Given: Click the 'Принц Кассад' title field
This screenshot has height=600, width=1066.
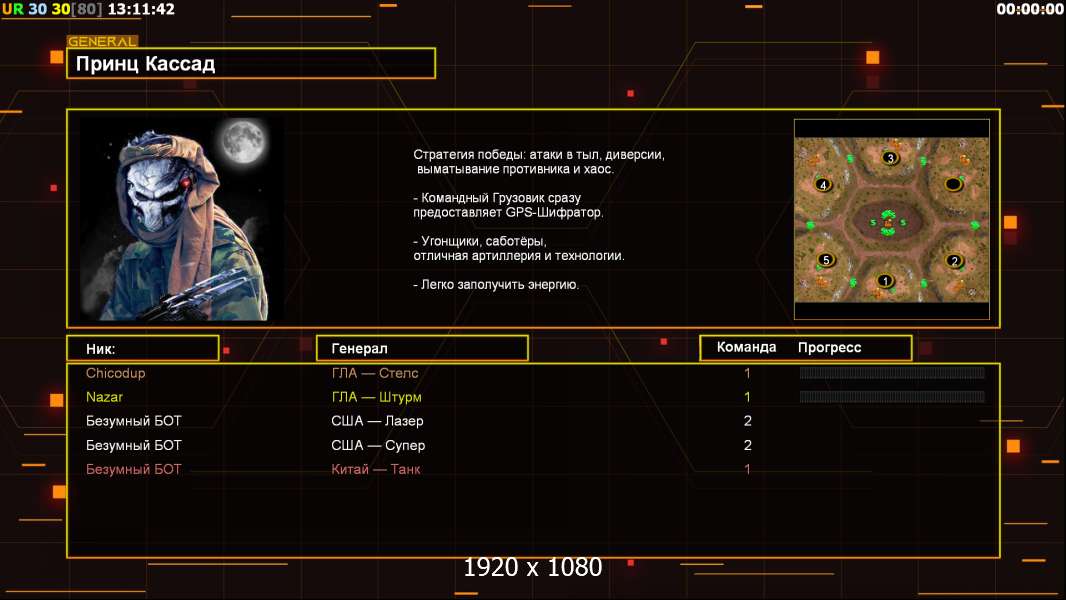Looking at the screenshot, I should tap(251, 63).
